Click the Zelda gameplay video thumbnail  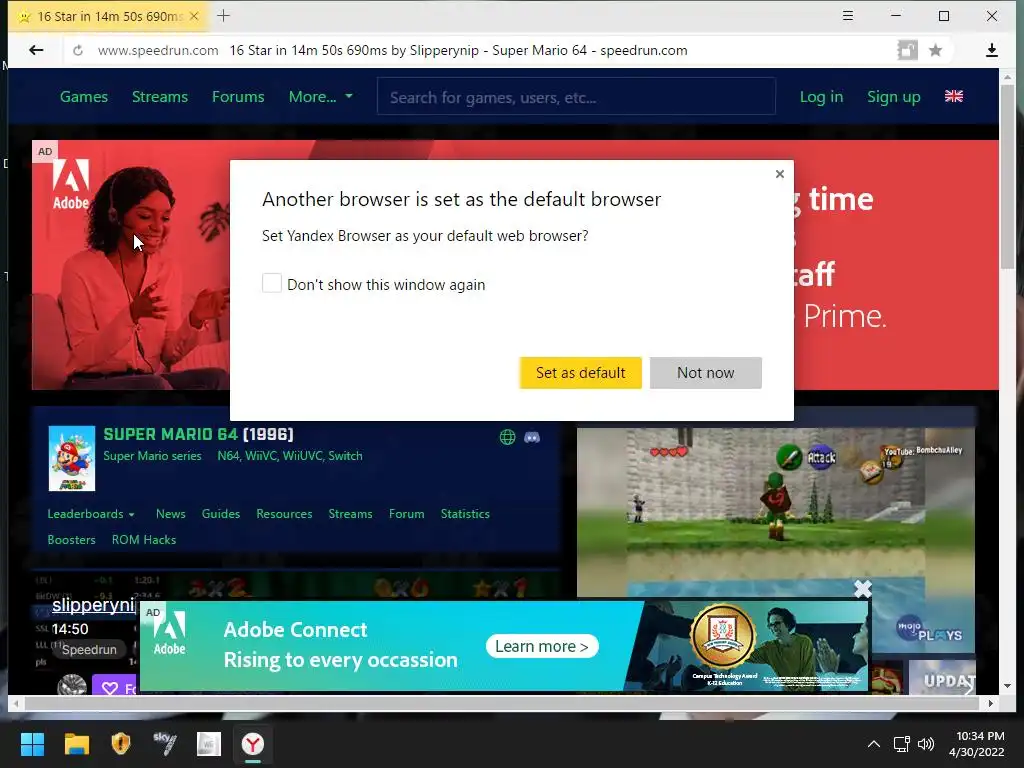(x=776, y=539)
